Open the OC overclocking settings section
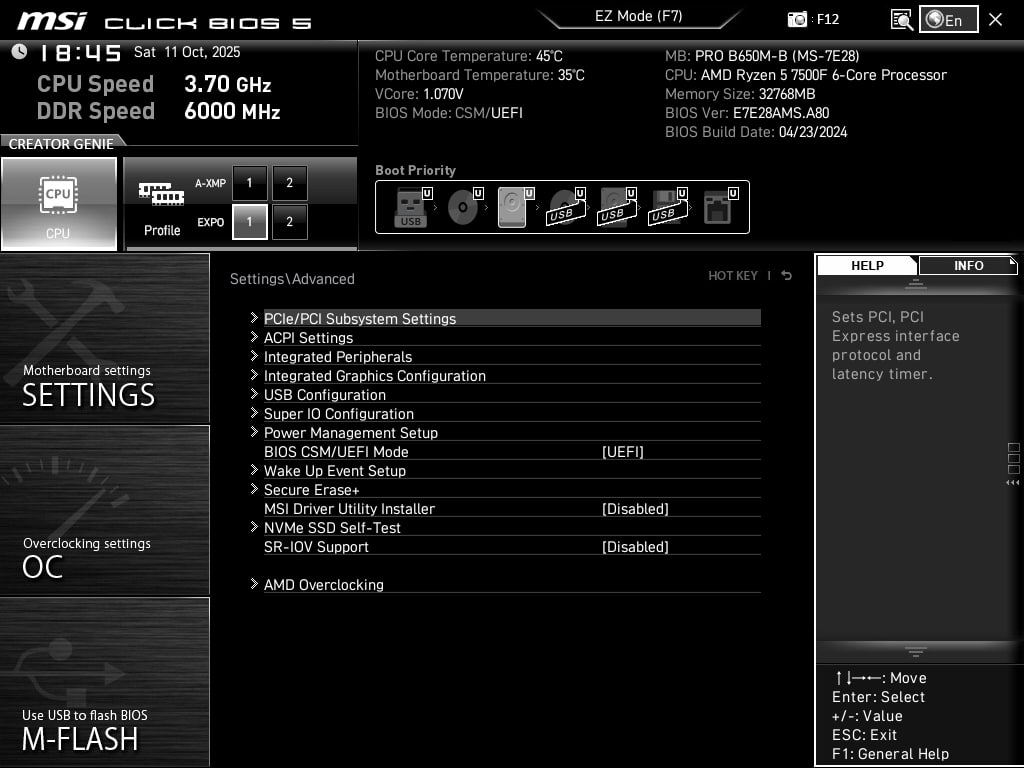 (104, 511)
